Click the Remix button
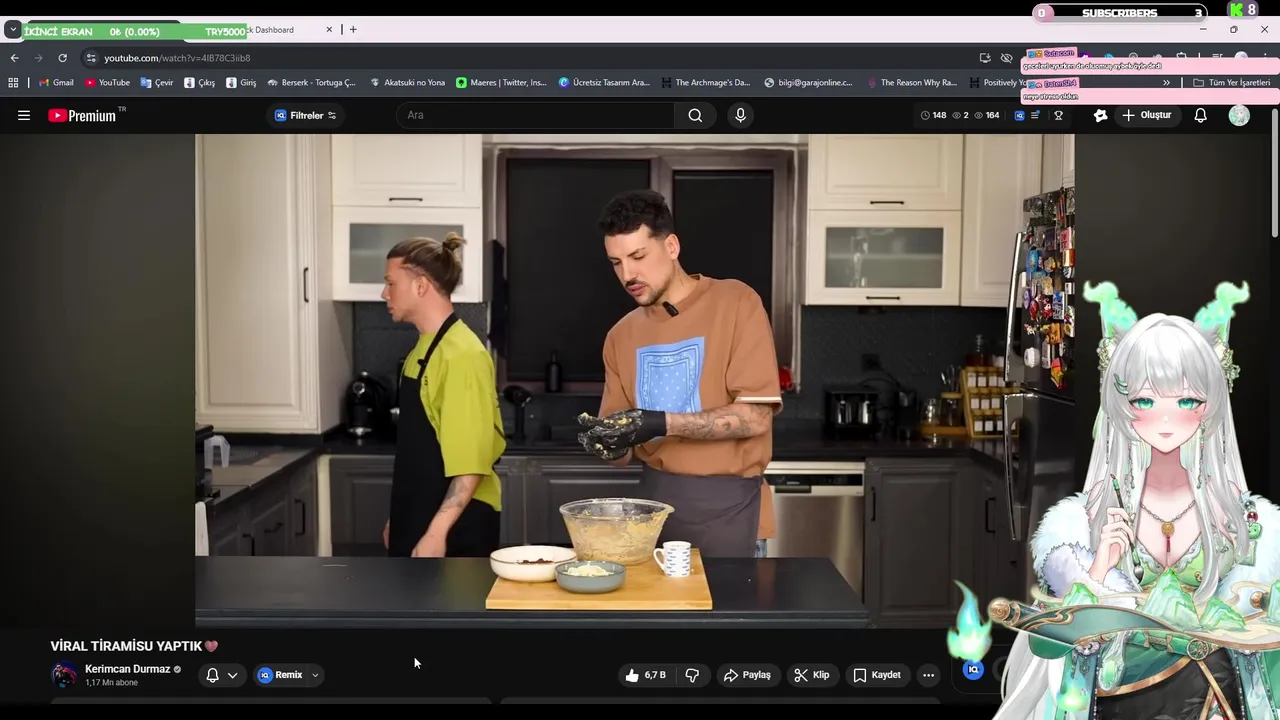Screen dimensions: 1280x720 (280, 675)
